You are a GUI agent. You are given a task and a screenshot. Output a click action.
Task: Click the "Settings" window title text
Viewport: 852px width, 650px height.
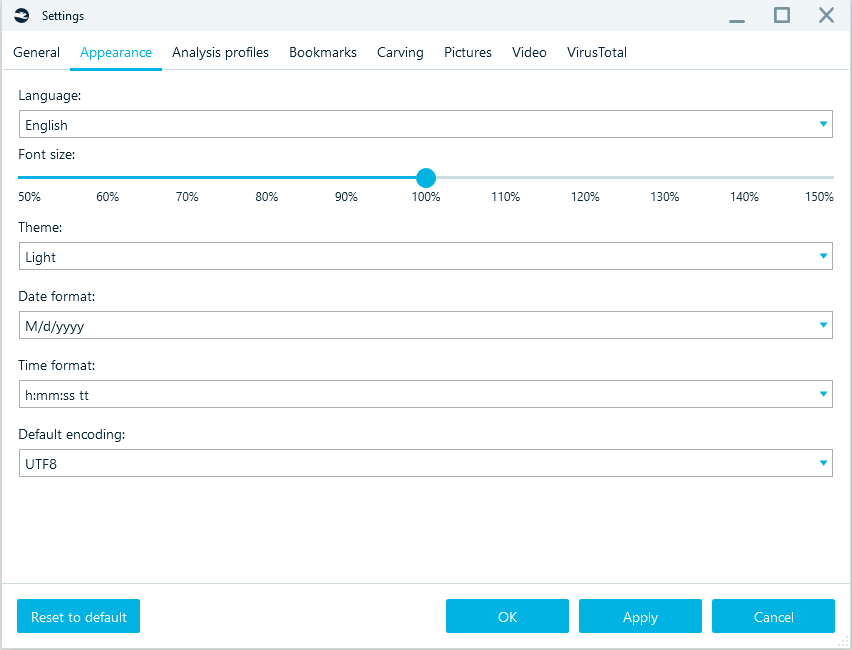63,16
